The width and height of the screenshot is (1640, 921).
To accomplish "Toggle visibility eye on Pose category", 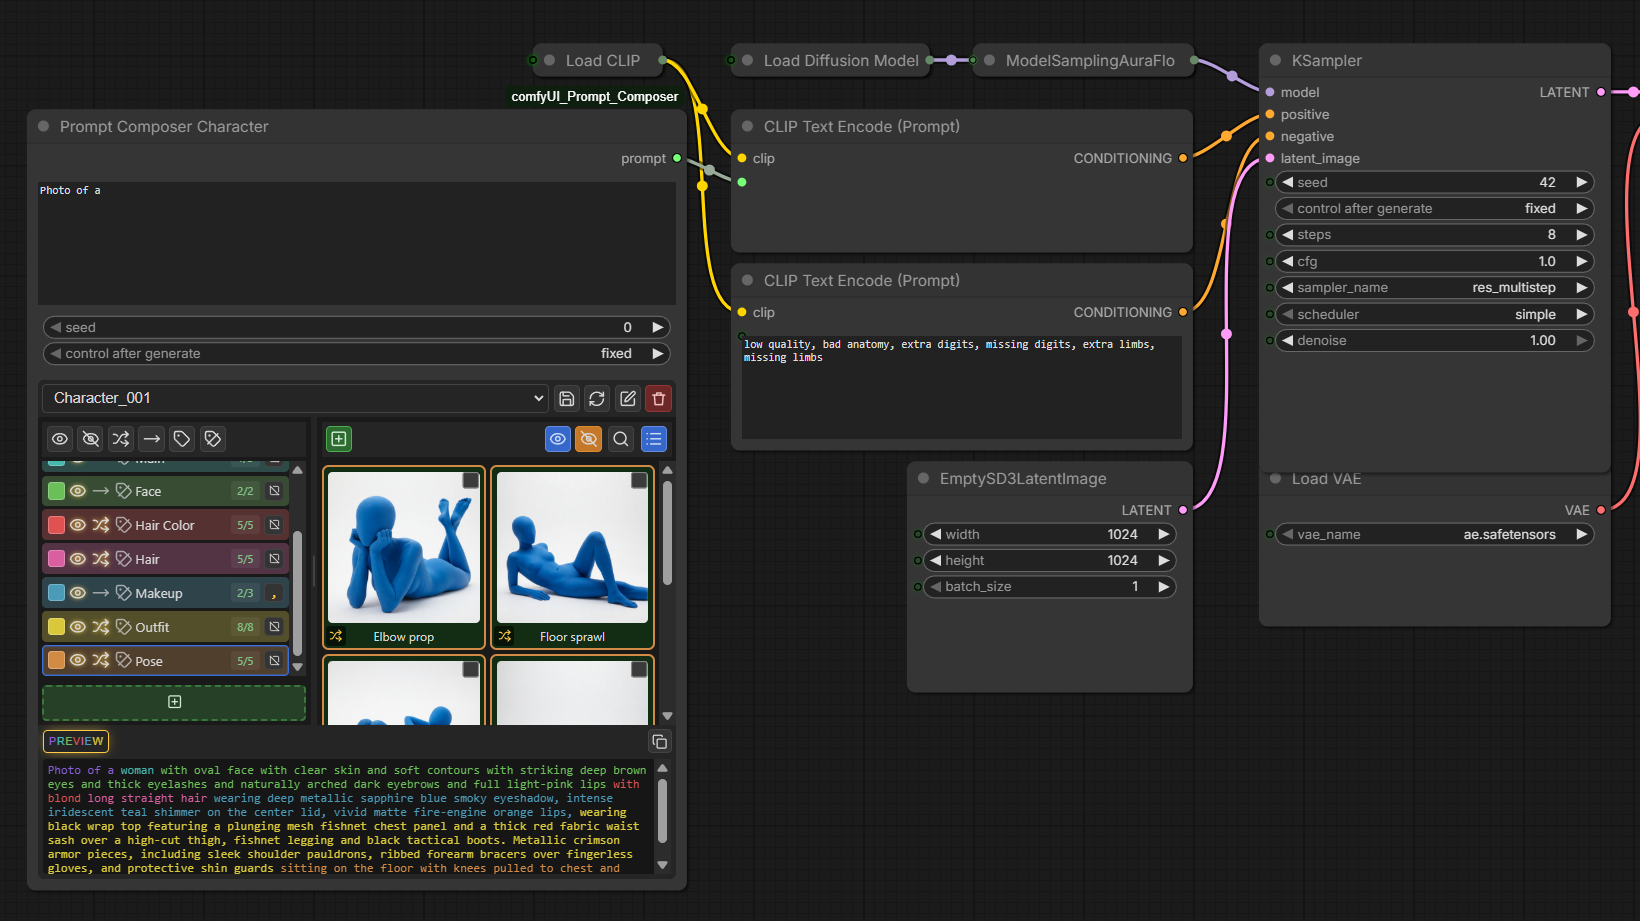I will point(78,661).
